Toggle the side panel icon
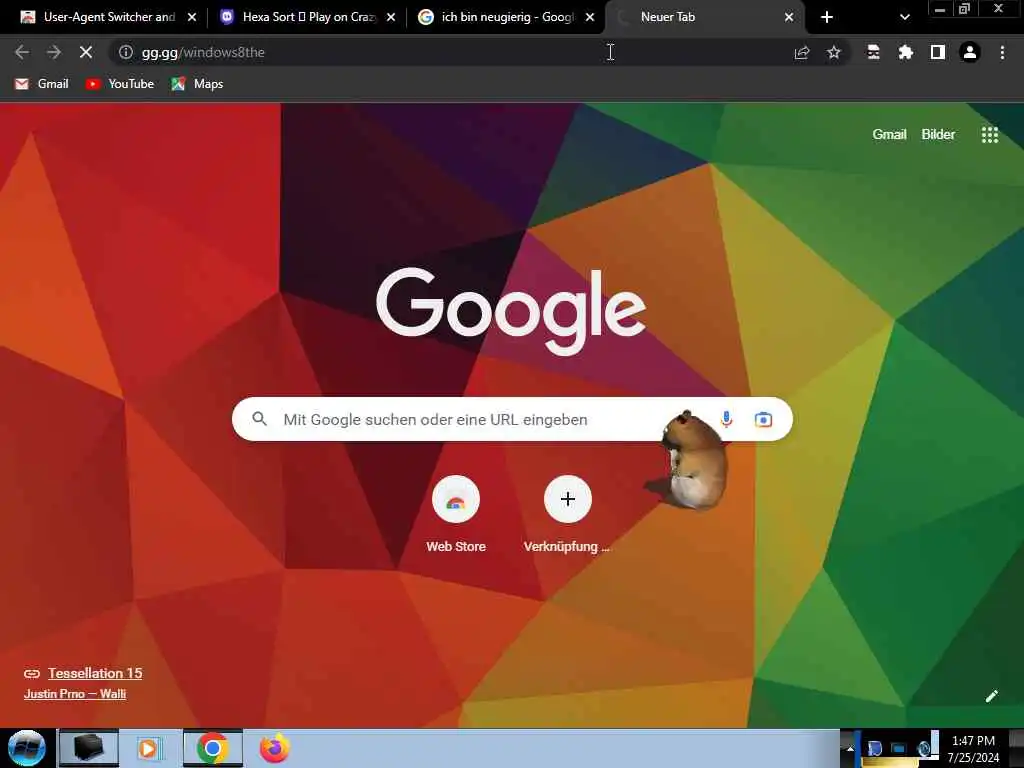The width and height of the screenshot is (1024, 768). (x=938, y=52)
